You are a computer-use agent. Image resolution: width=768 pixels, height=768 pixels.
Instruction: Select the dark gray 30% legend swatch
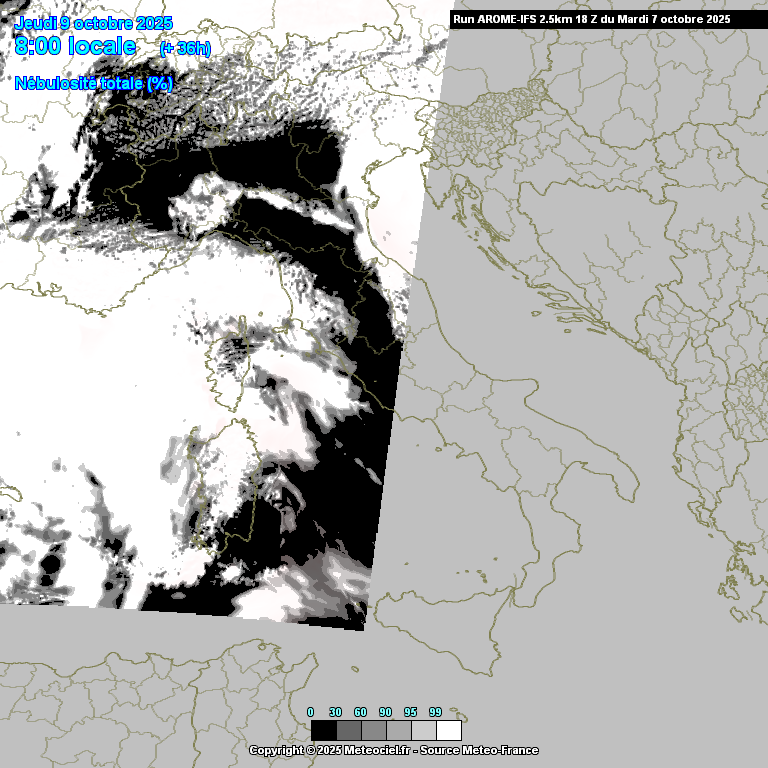click(x=348, y=730)
